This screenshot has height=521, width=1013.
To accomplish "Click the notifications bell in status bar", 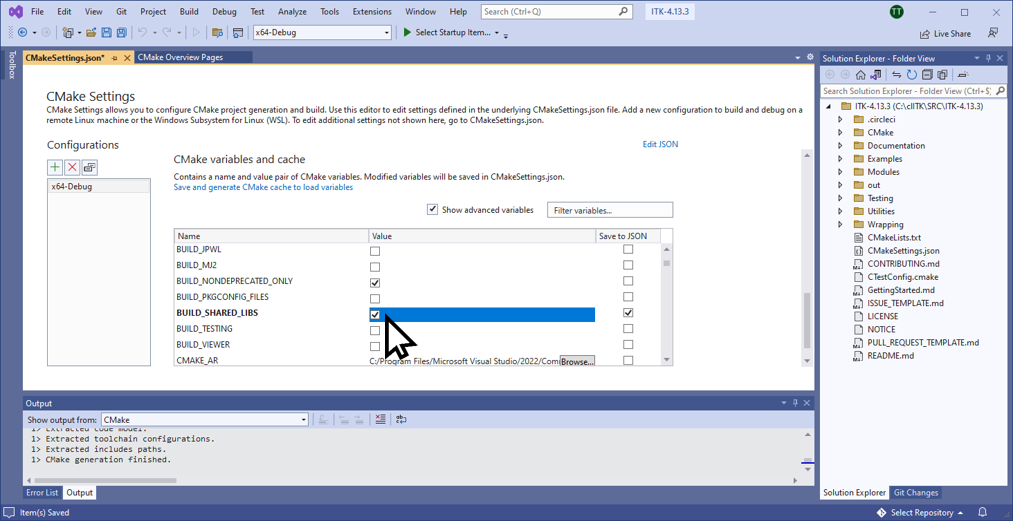I will click(983, 513).
